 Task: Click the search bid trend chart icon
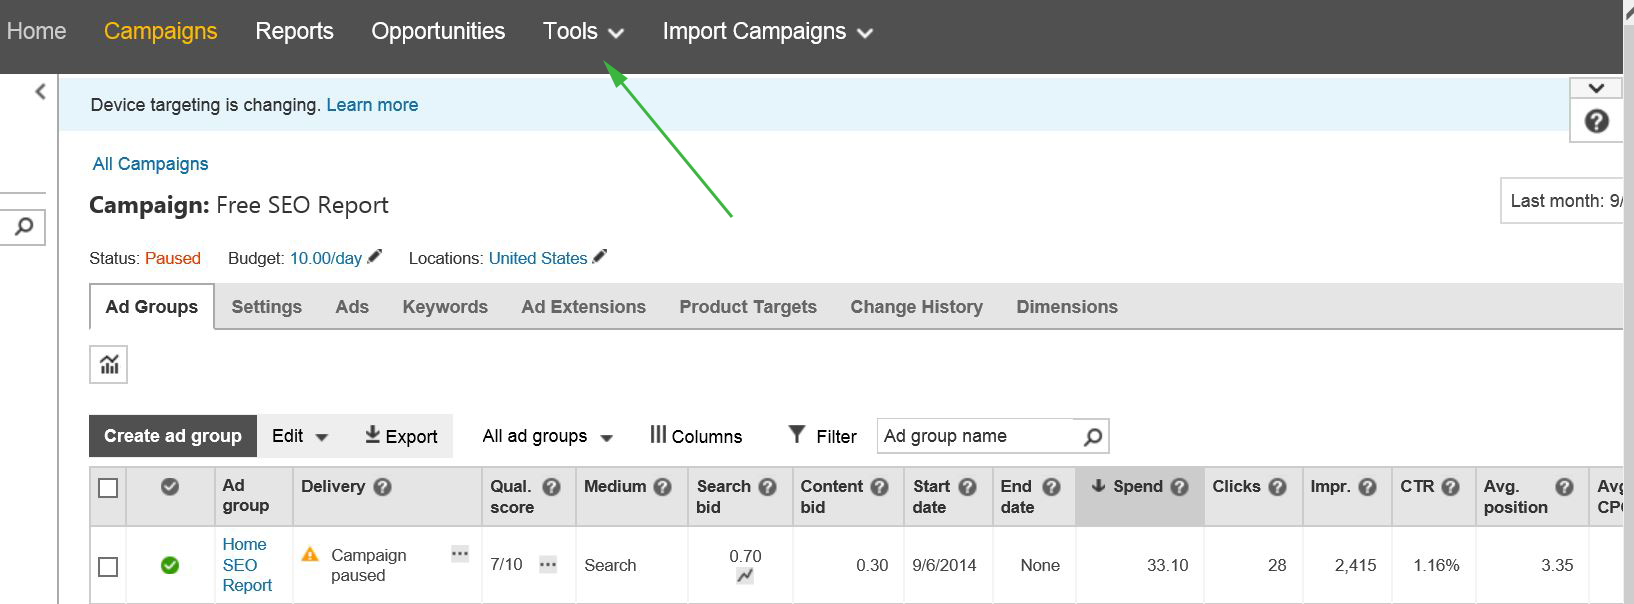(x=745, y=576)
